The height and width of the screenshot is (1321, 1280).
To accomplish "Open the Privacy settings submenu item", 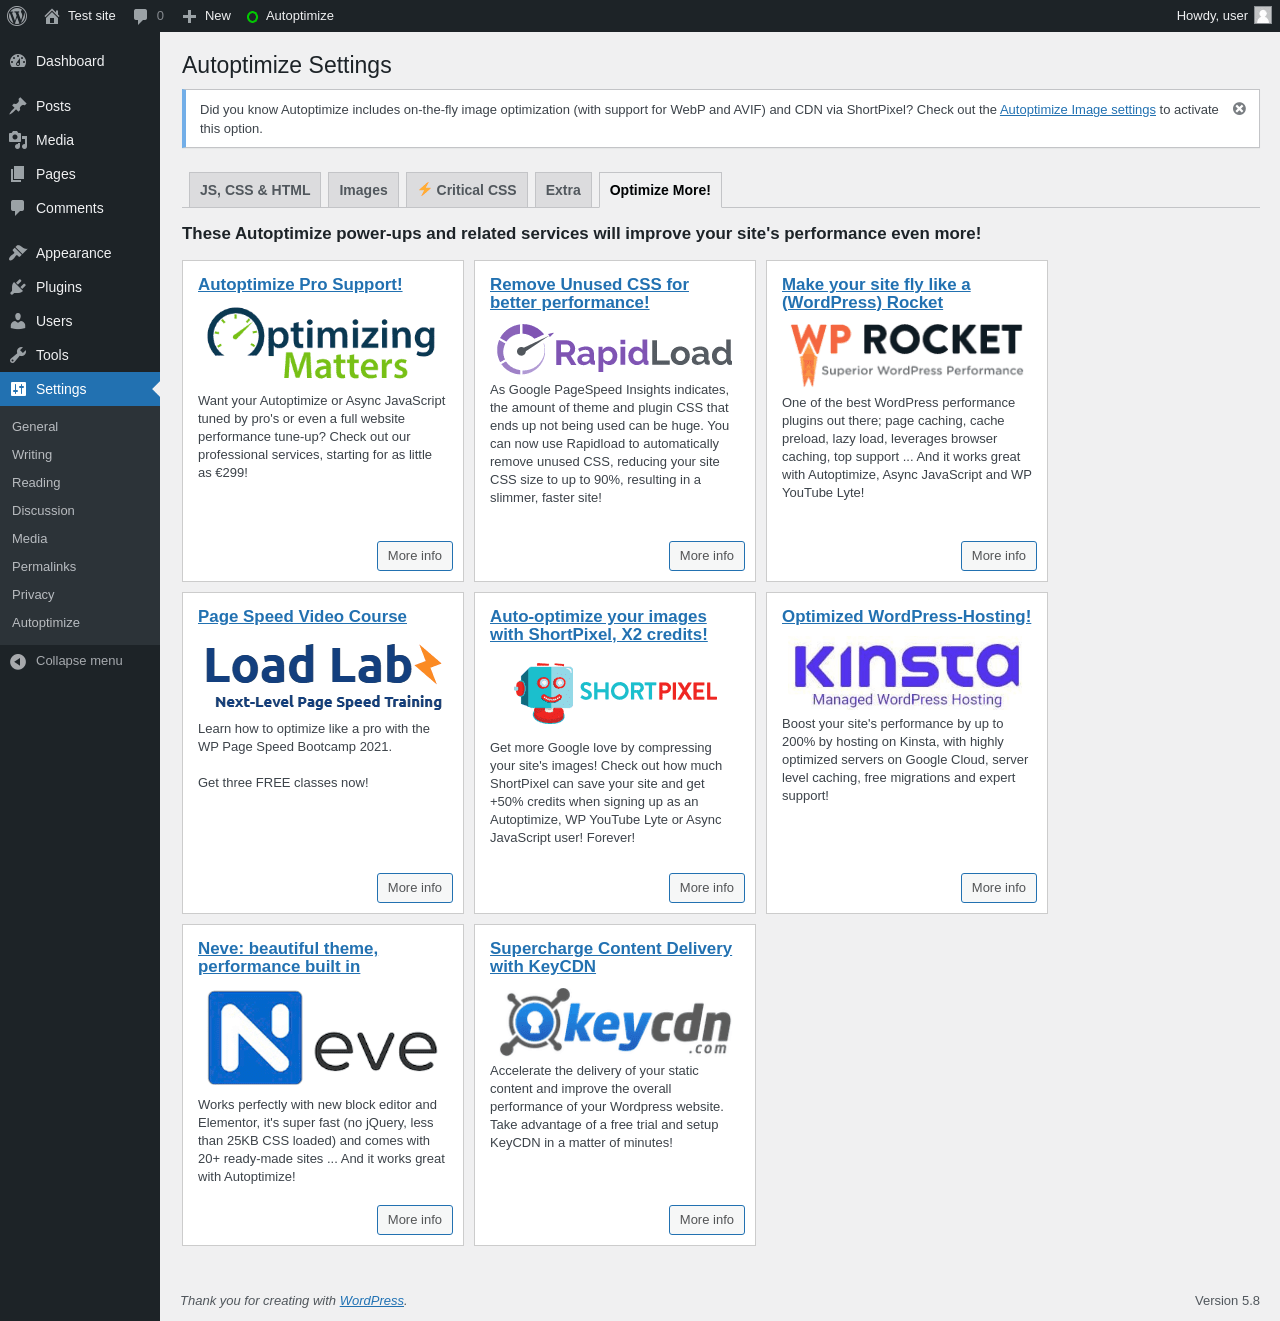I will [x=33, y=595].
